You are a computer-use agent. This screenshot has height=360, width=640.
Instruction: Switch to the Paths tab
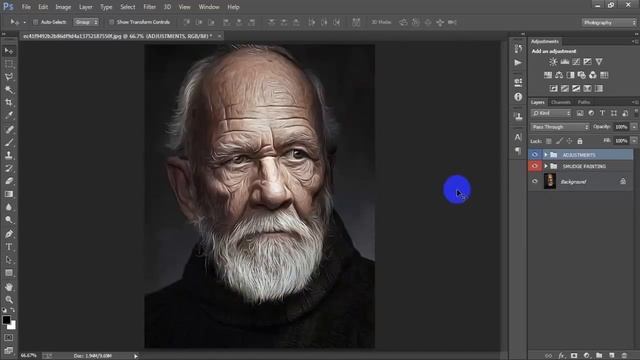584,102
